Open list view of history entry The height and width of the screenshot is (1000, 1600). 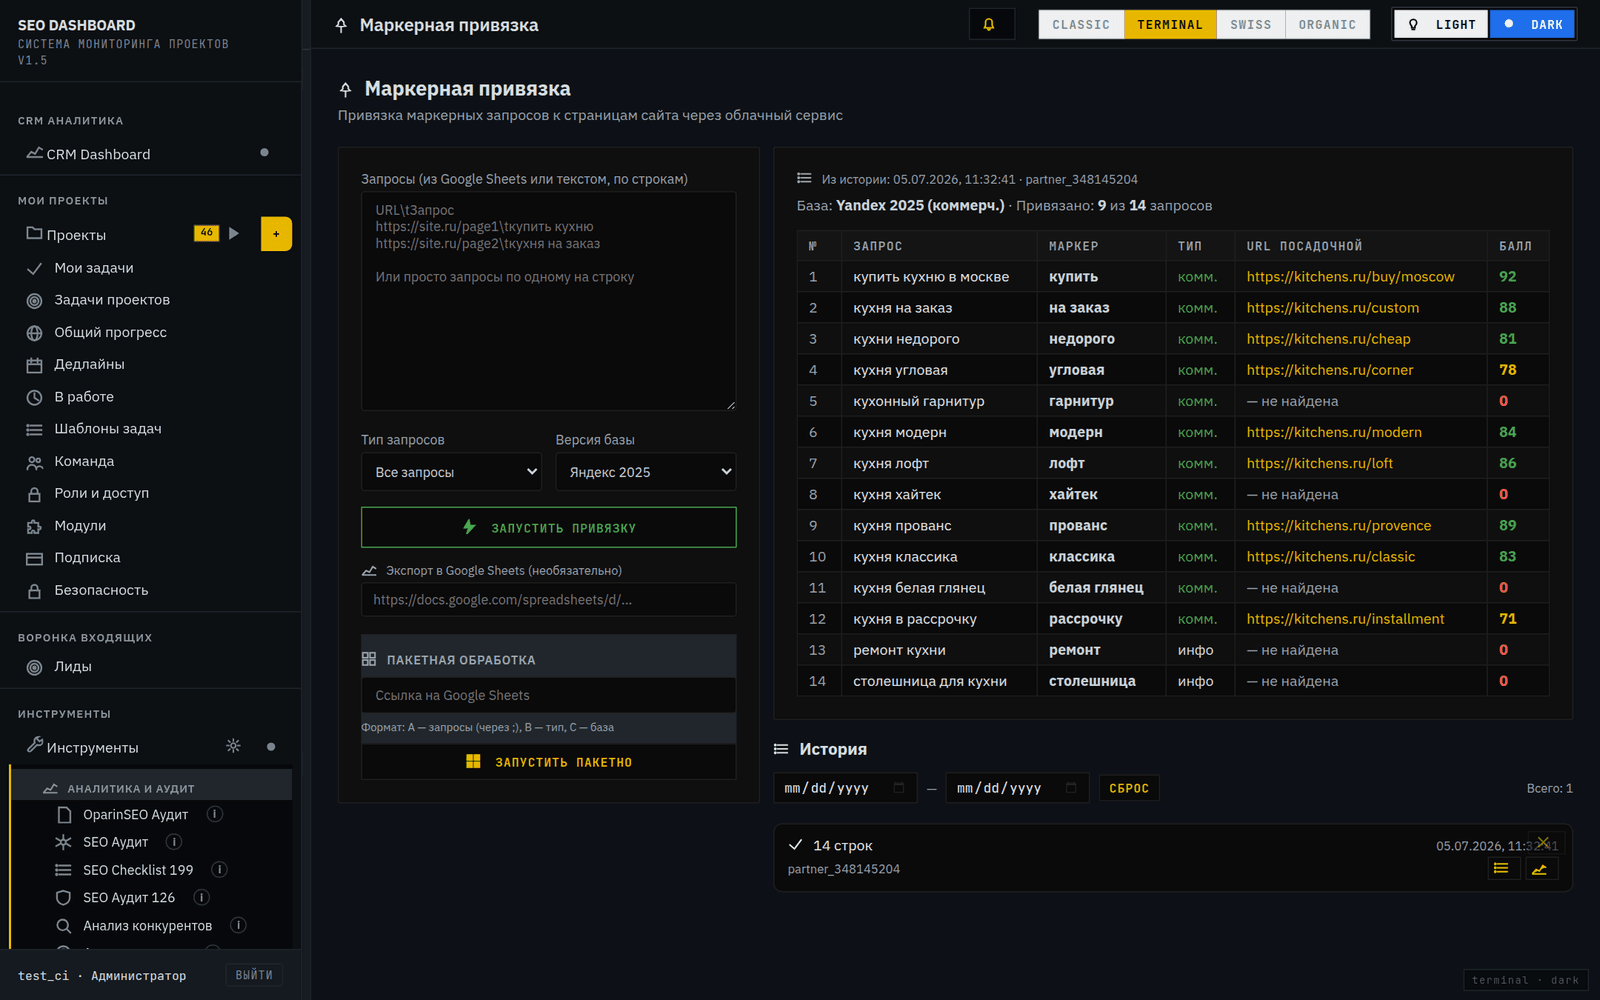tap(1501, 869)
